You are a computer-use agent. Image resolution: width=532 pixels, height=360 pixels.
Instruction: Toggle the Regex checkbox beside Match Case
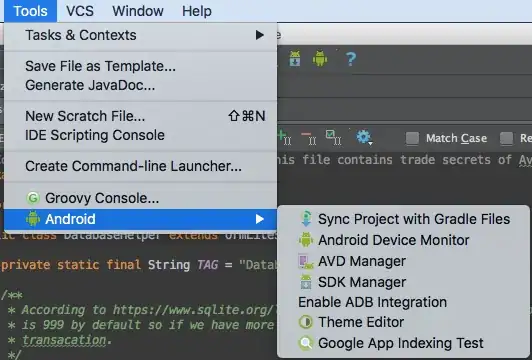pyautogui.click(x=506, y=138)
